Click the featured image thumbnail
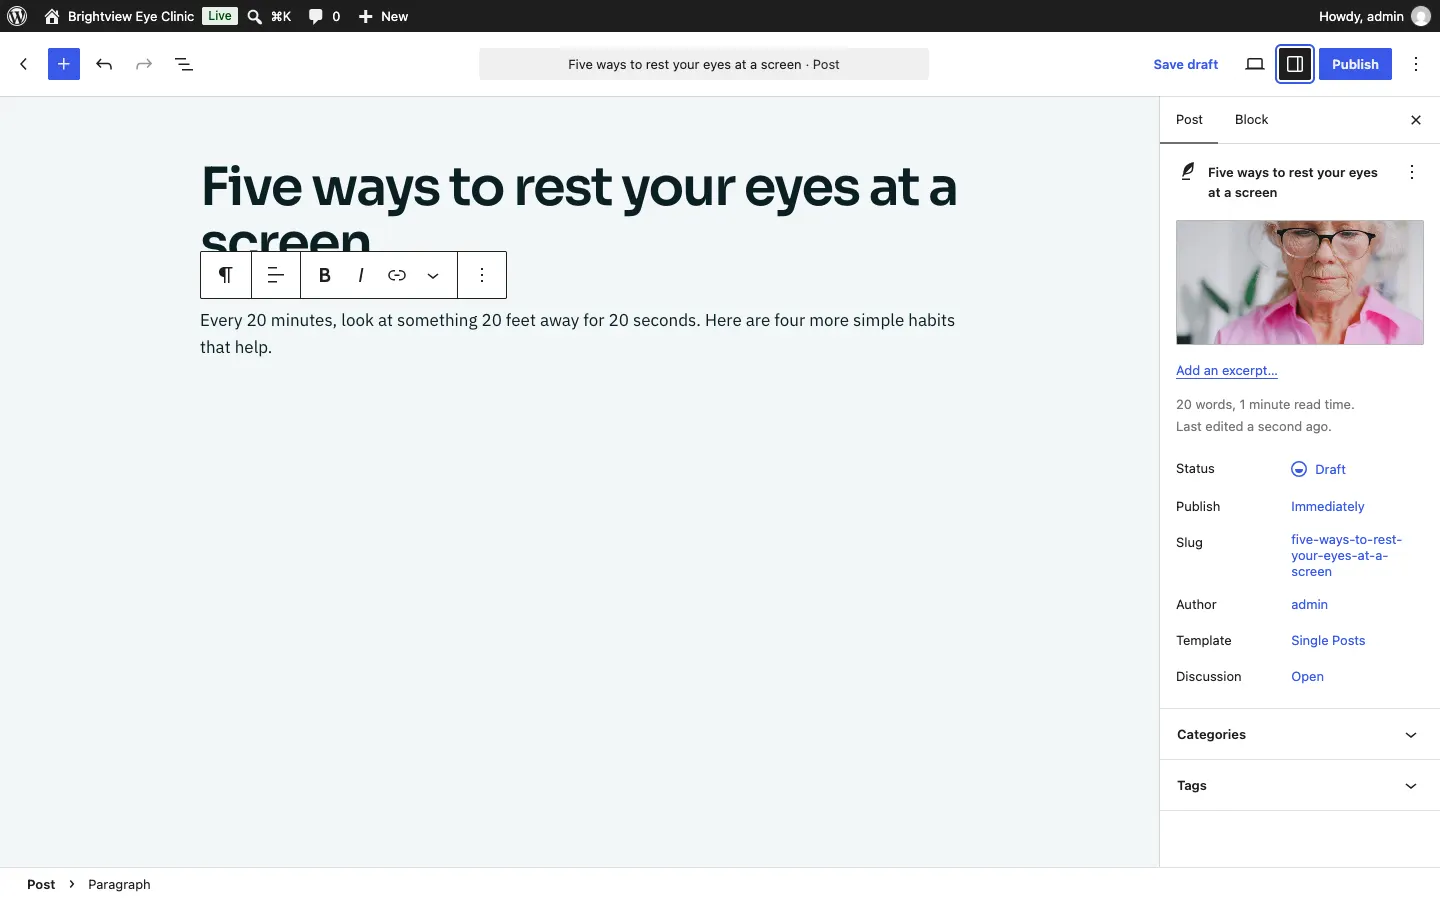 [x=1300, y=283]
